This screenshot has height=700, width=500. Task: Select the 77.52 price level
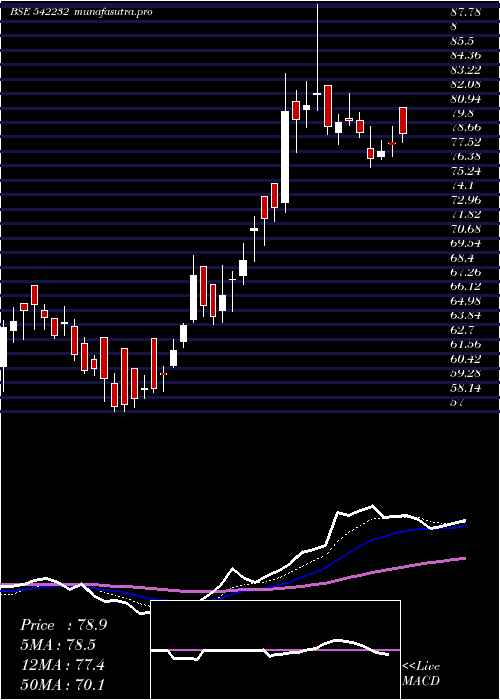[466, 142]
